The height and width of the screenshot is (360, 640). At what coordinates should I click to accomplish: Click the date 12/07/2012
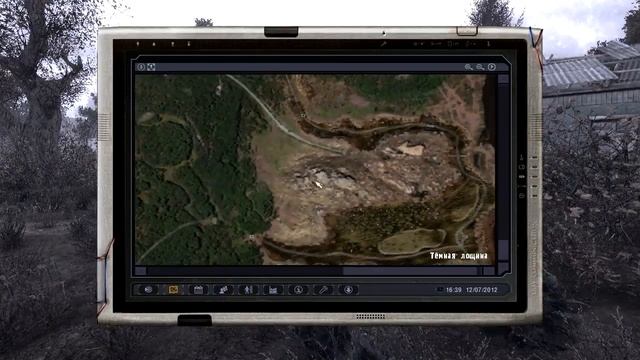(x=482, y=290)
